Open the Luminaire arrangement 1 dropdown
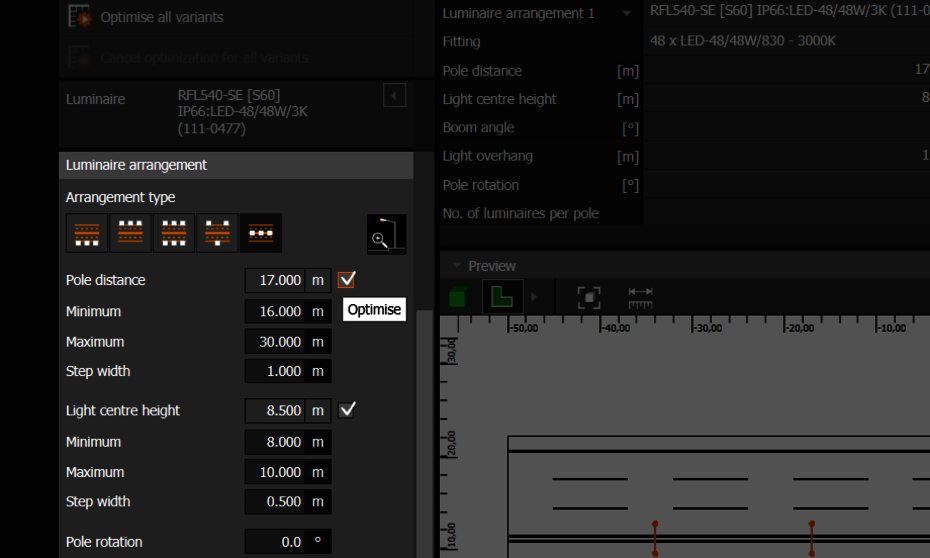This screenshot has width=930, height=558. (627, 13)
